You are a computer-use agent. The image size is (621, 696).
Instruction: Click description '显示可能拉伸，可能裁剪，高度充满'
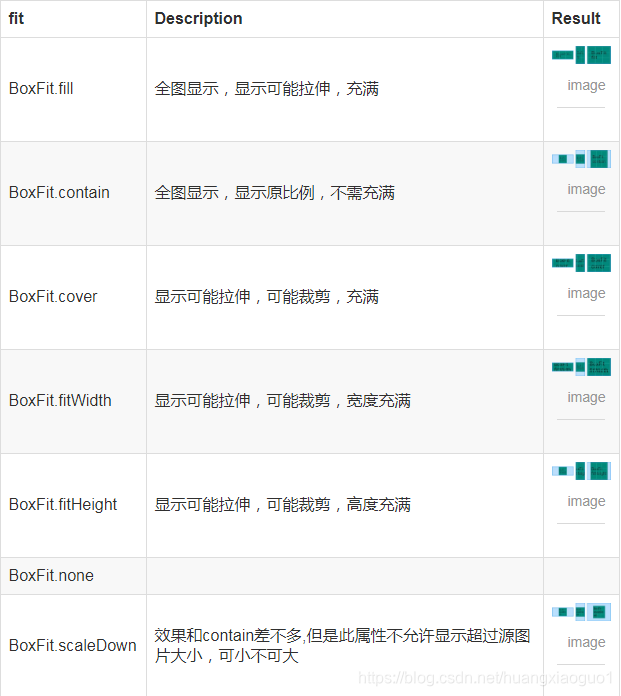click(282, 505)
